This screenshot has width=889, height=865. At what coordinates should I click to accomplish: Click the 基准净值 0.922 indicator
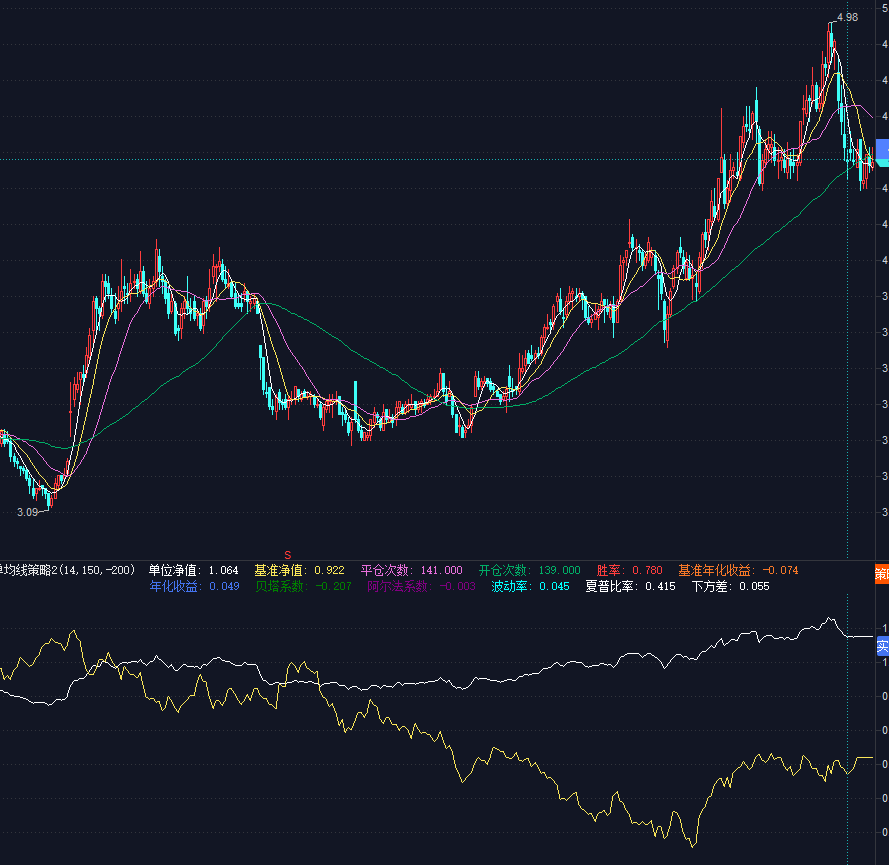(299, 570)
